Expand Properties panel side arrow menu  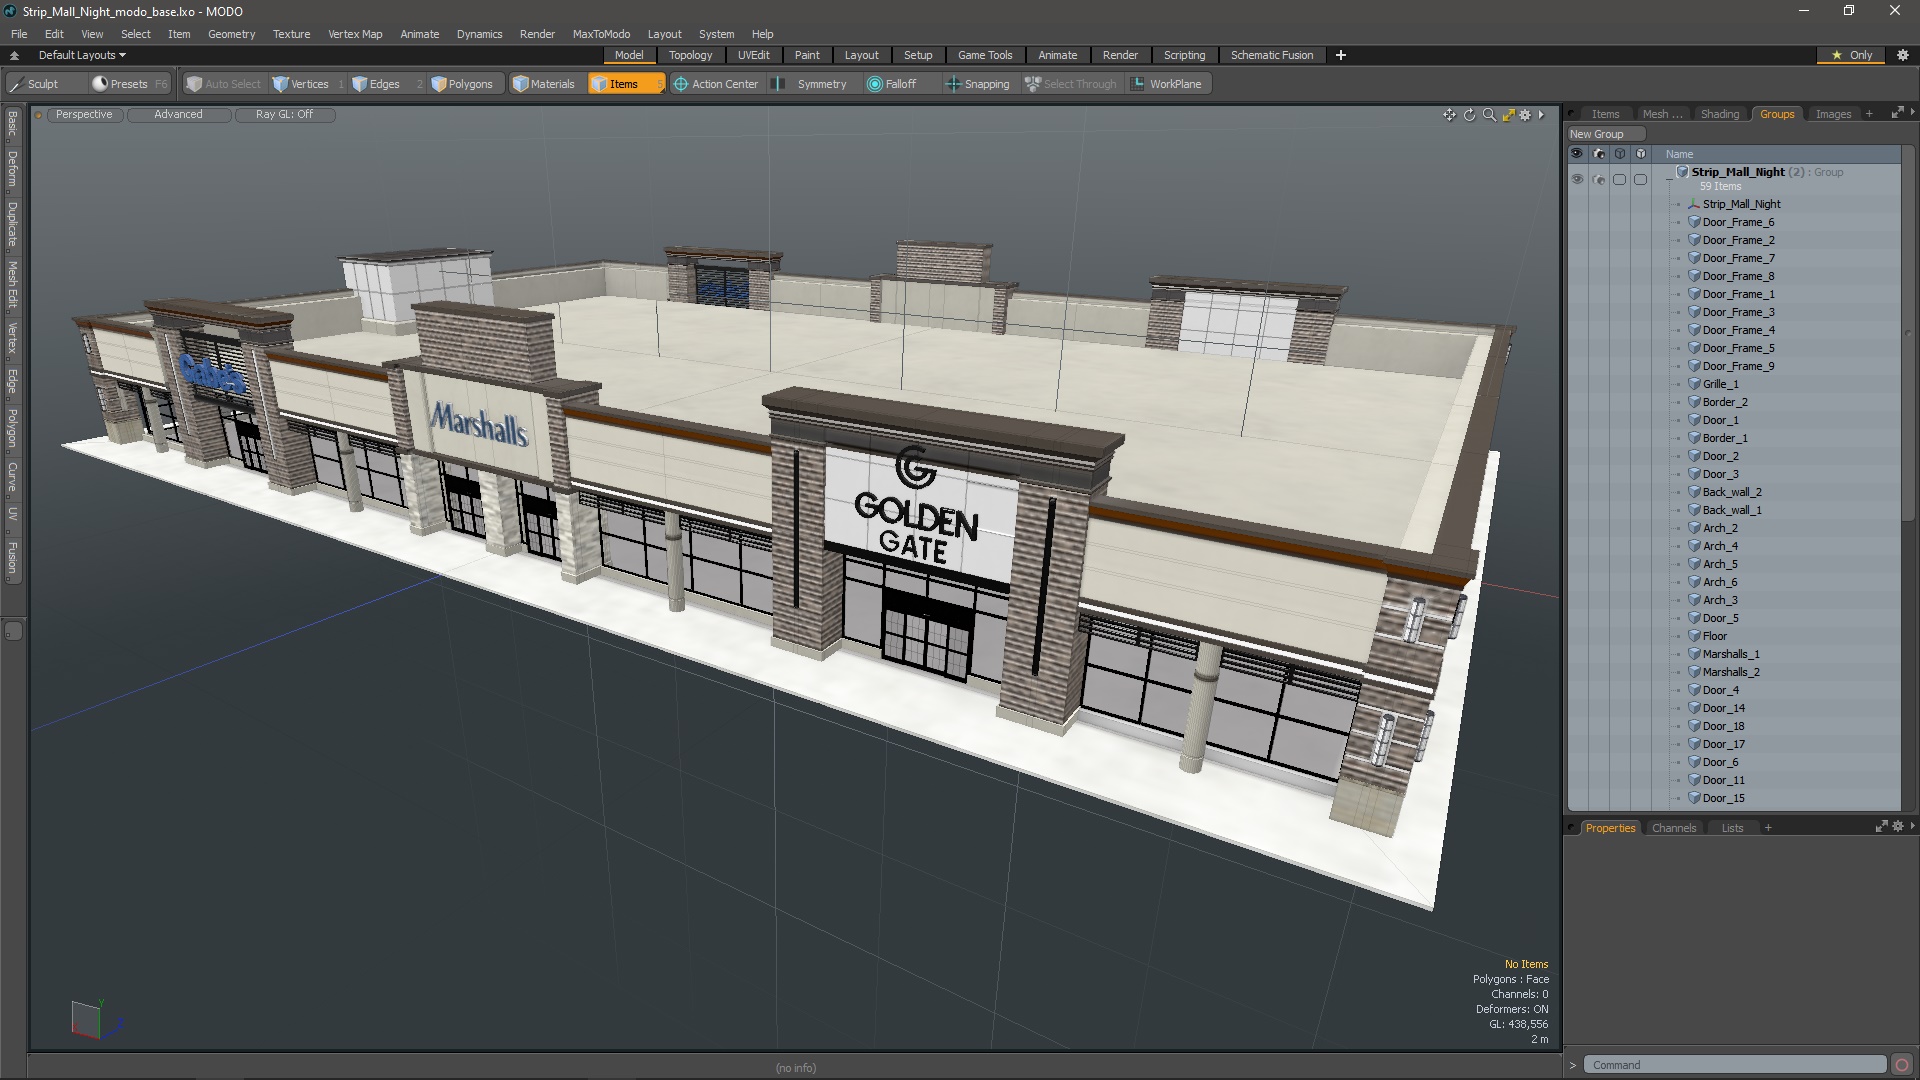1912,825
